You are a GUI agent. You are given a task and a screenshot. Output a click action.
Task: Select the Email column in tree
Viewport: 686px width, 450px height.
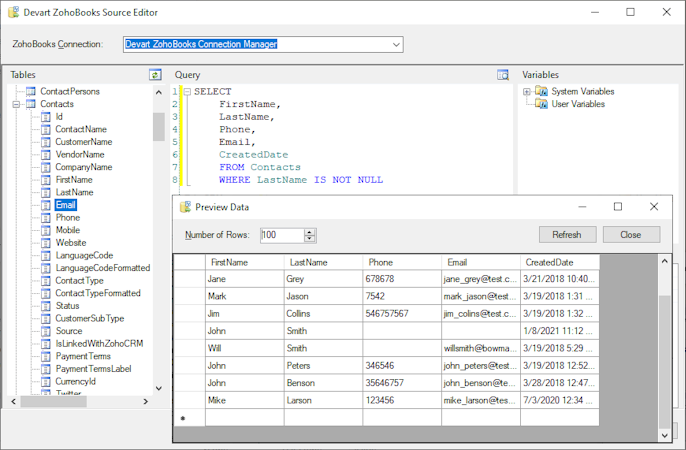coord(65,205)
